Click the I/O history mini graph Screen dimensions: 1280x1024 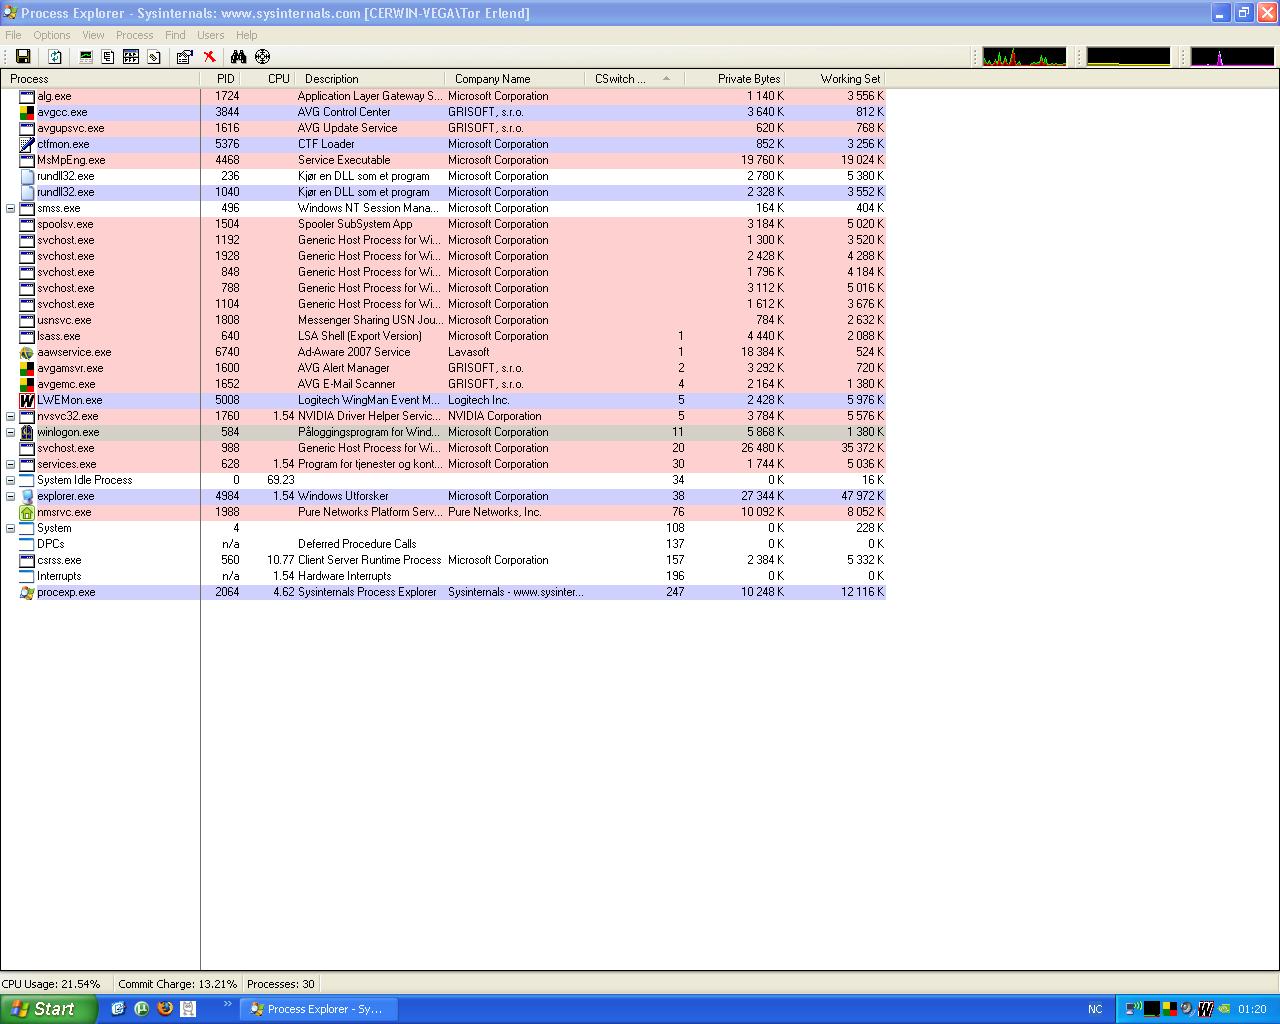[1232, 57]
